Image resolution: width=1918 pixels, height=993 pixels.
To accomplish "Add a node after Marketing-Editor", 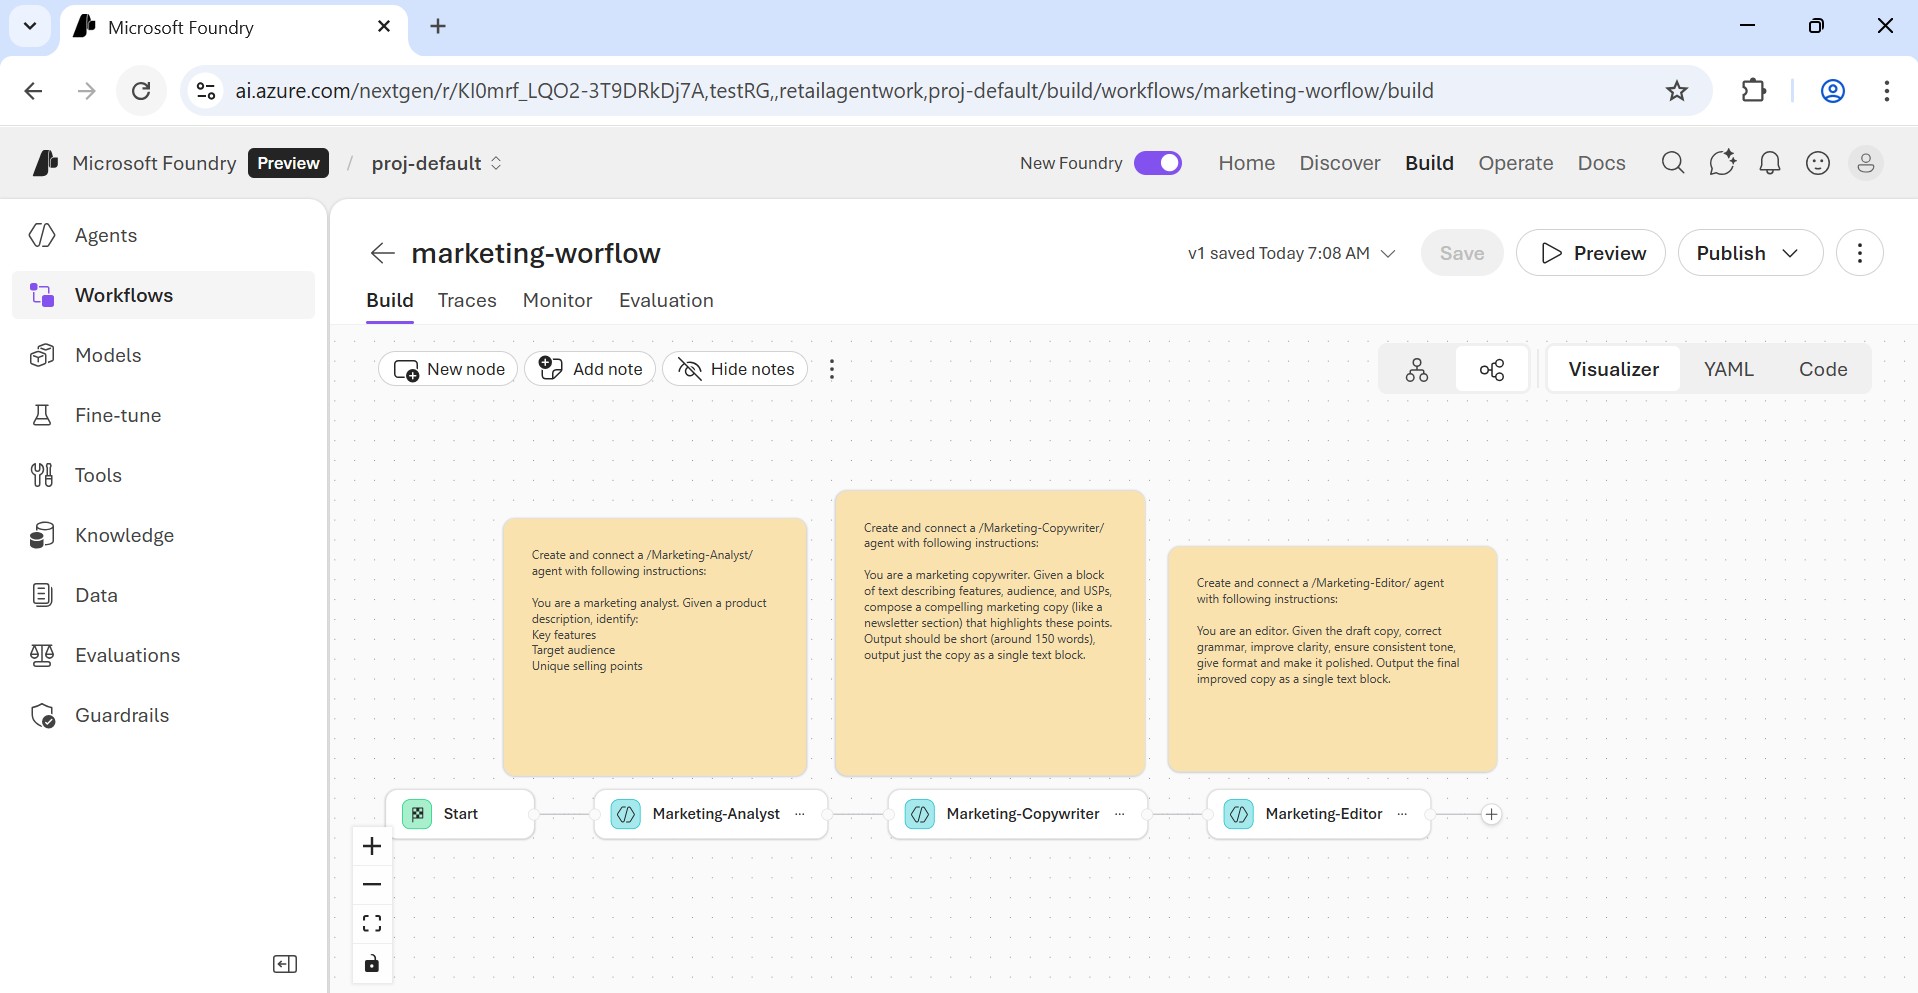I will 1491,814.
